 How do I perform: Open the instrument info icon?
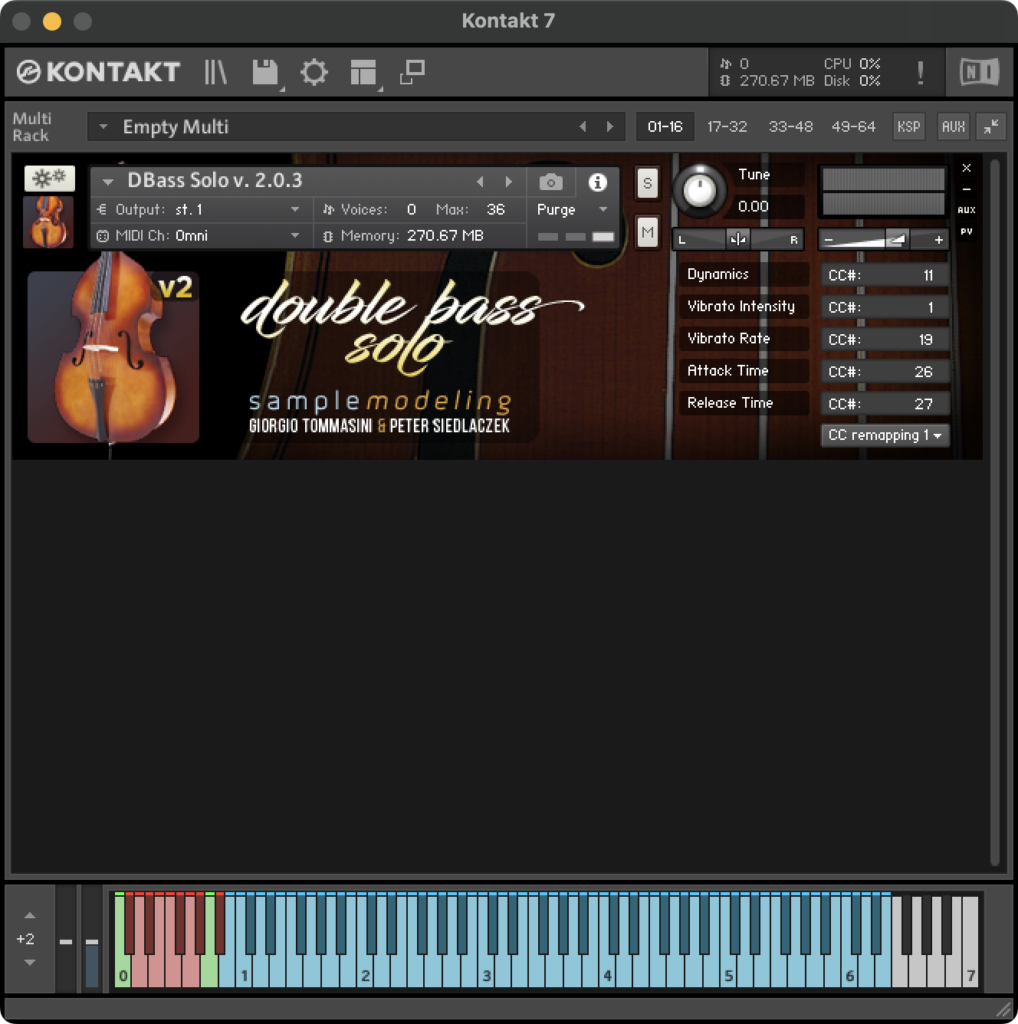point(597,182)
